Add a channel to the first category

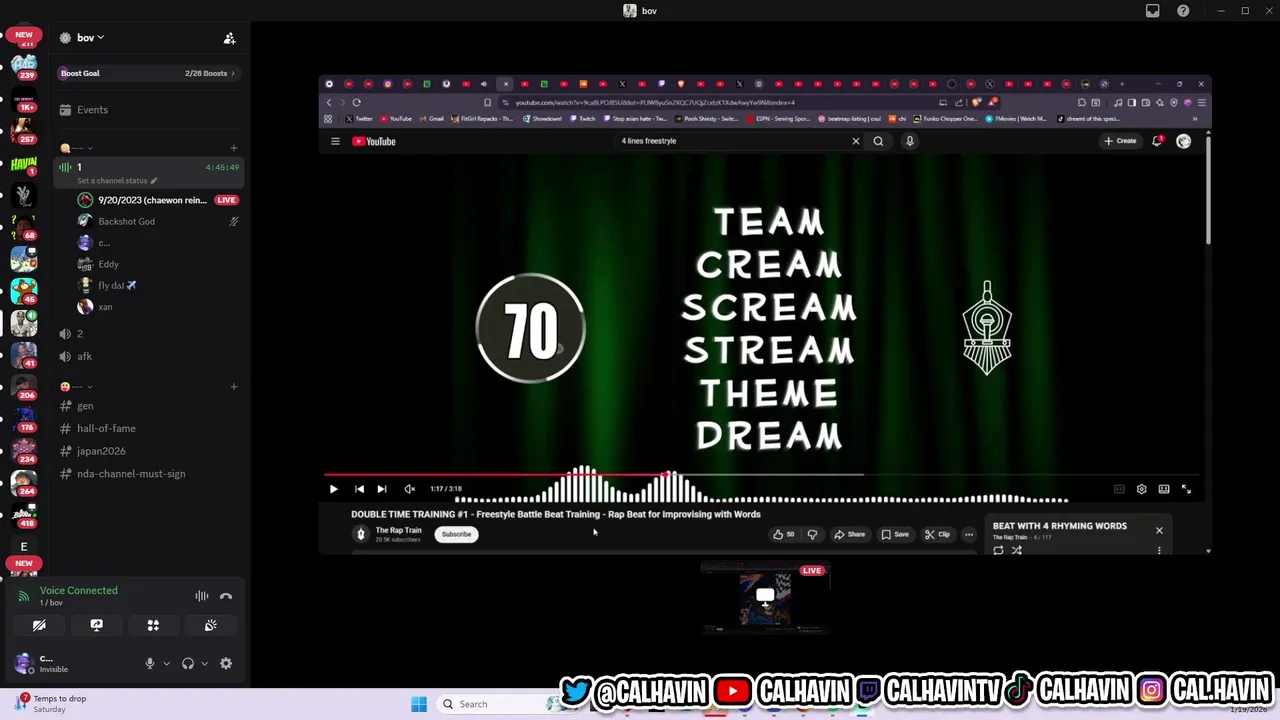(234, 148)
